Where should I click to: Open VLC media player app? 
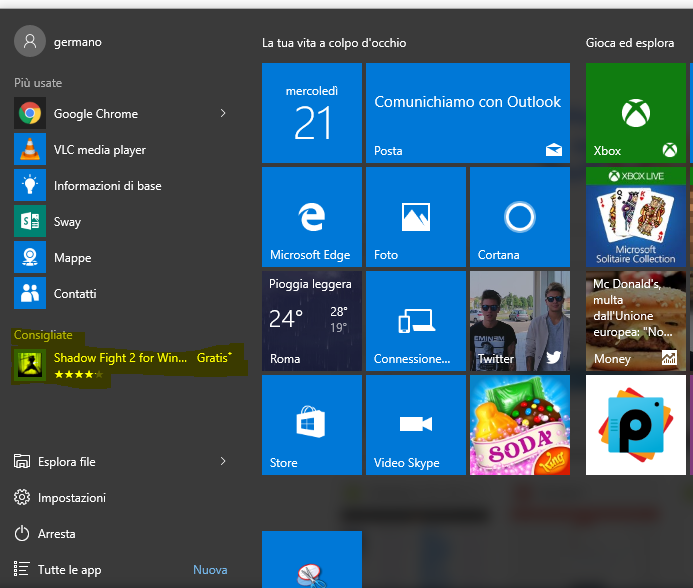pos(122,149)
